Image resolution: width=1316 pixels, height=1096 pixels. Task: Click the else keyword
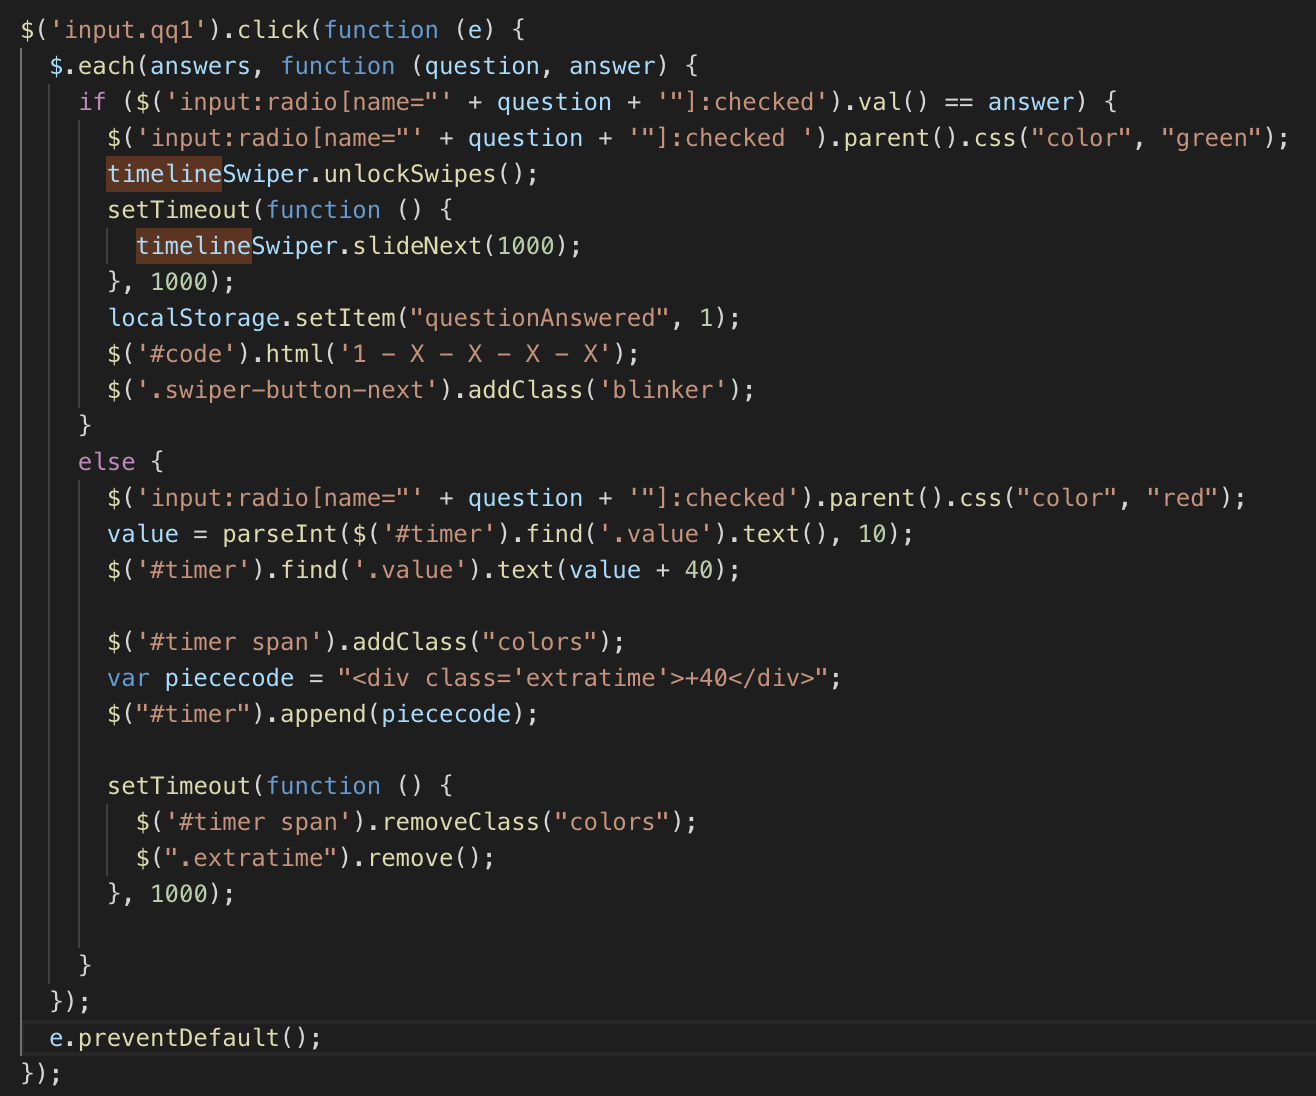click(106, 462)
